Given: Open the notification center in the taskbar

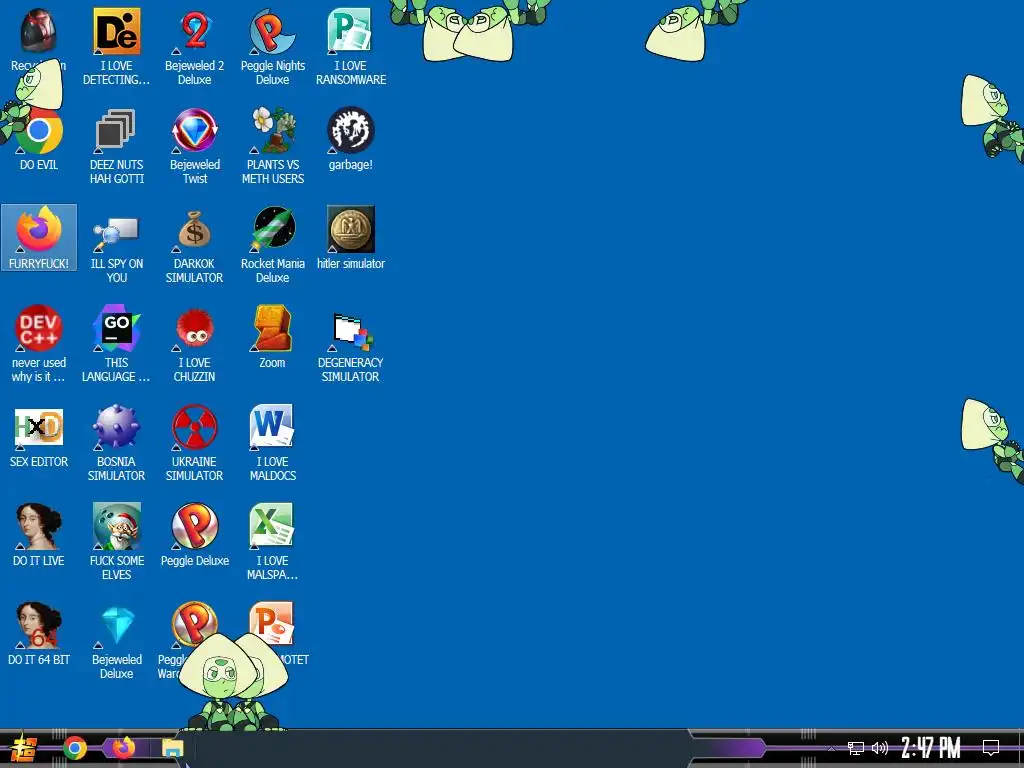Looking at the screenshot, I should point(991,748).
